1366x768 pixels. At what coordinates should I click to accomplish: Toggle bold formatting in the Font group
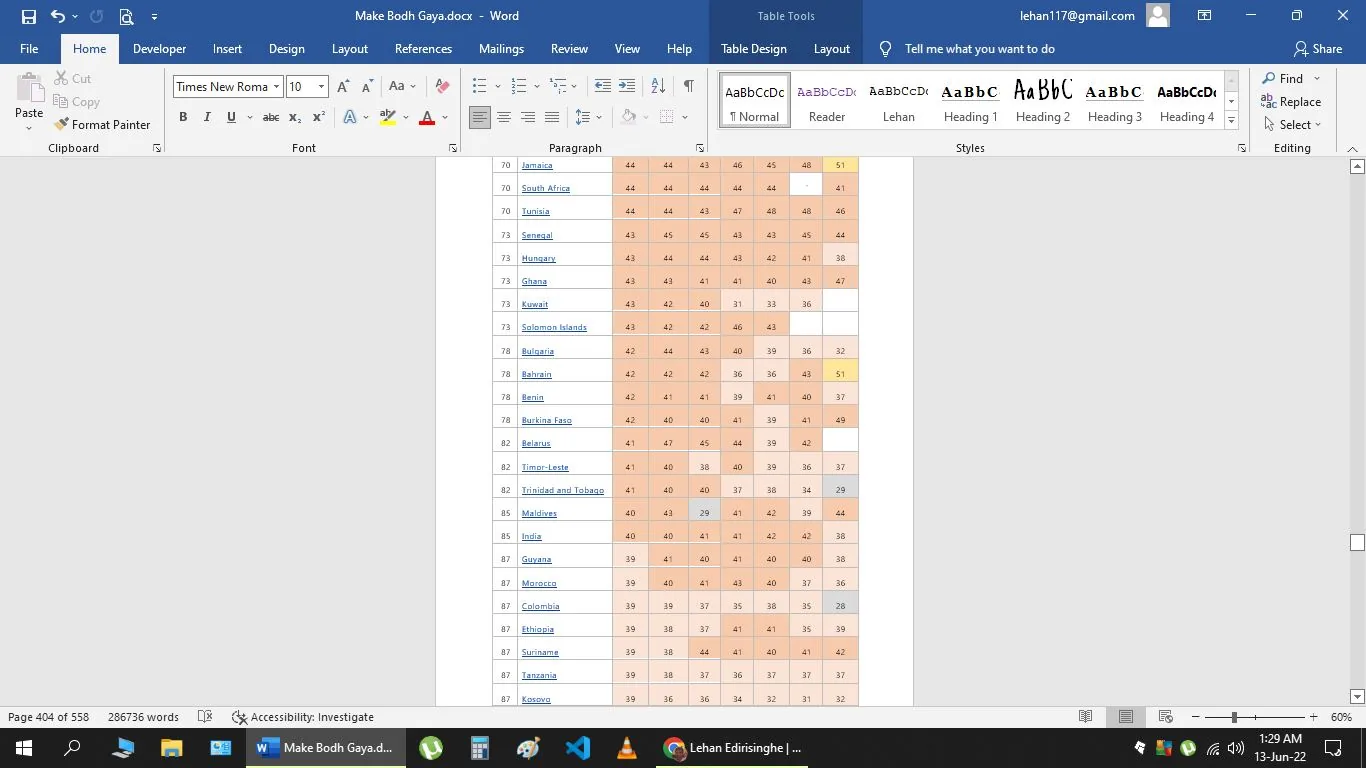click(183, 117)
